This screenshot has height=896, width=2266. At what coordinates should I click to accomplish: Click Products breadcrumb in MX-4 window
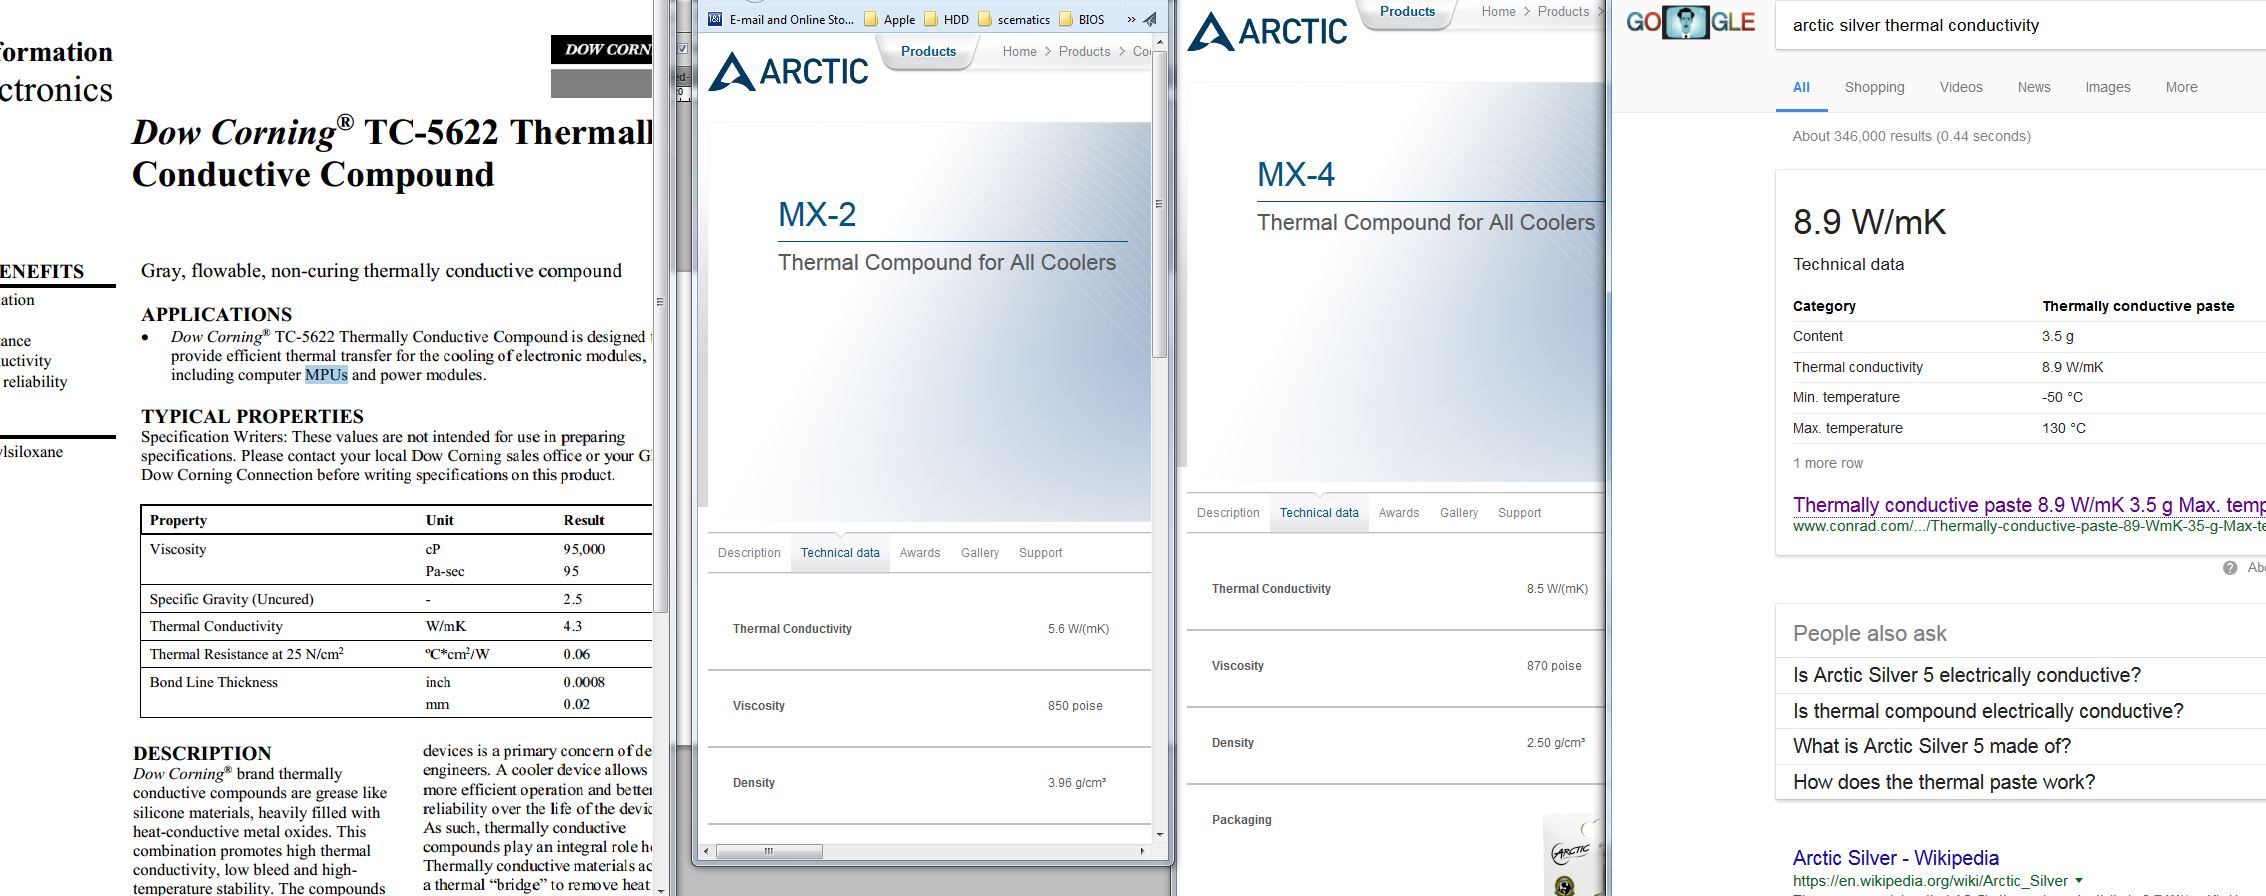point(1563,11)
